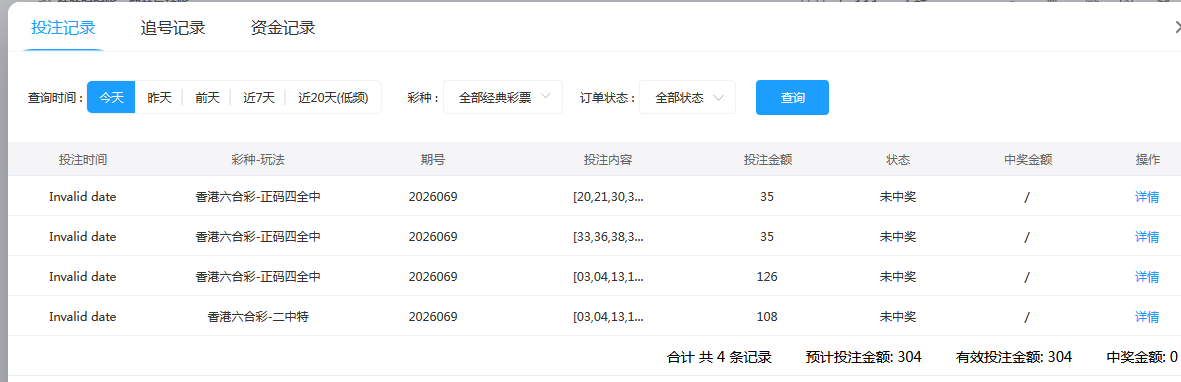This screenshot has height=382, width=1181.
Task: Click the 操作 column header
Action: pyautogui.click(x=1147, y=160)
